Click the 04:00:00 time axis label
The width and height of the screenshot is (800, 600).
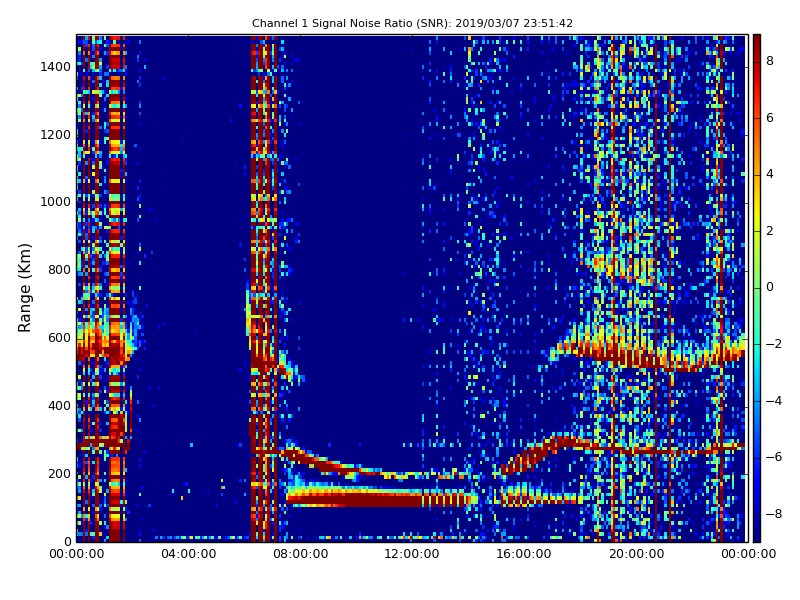coord(188,554)
